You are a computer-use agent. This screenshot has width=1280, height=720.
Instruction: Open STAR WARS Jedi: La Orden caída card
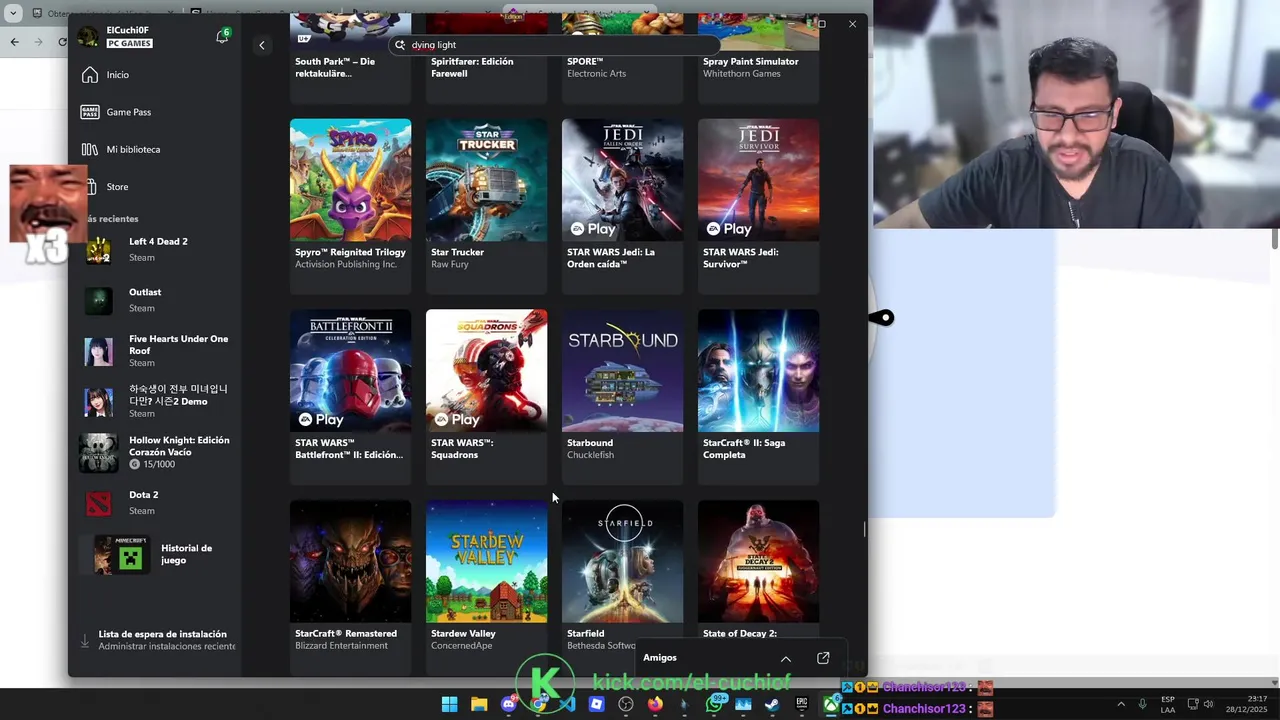pos(622,206)
